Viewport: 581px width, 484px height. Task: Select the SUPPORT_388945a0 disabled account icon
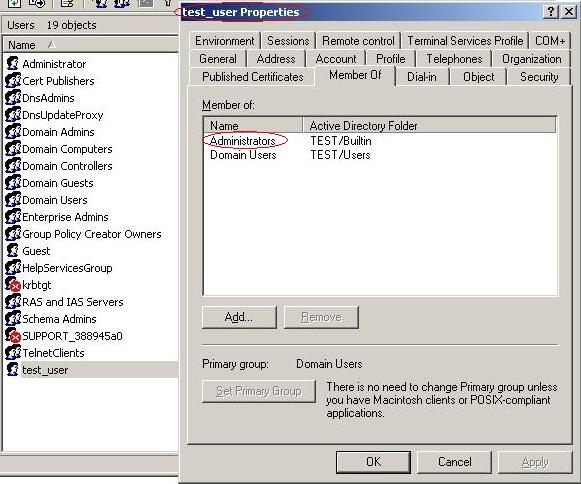tap(13, 336)
